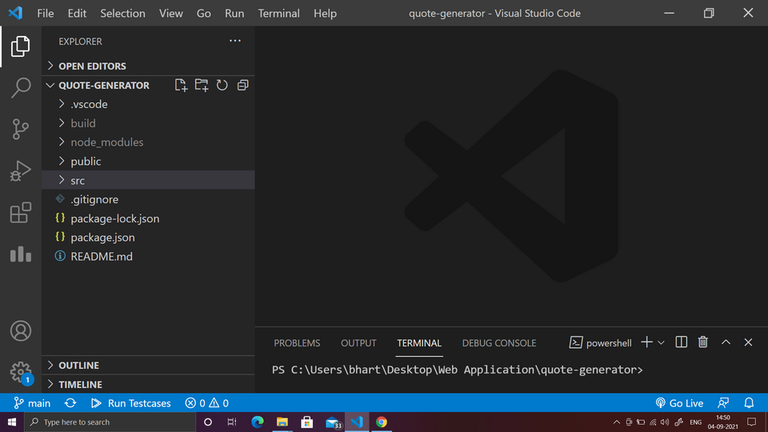The image size is (768, 432).
Task: Switch to the Debug Console tab
Action: [x=499, y=343]
